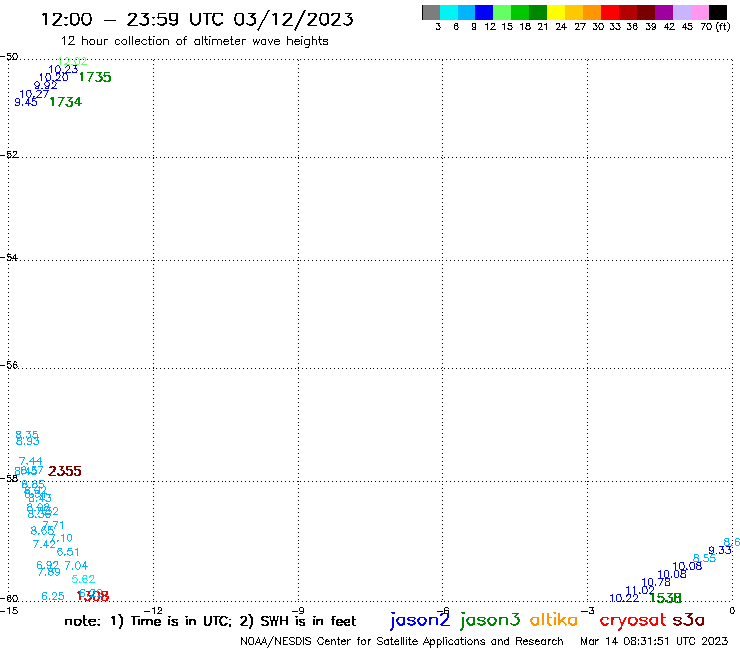Select the jason3 satellite legend label

(490, 620)
